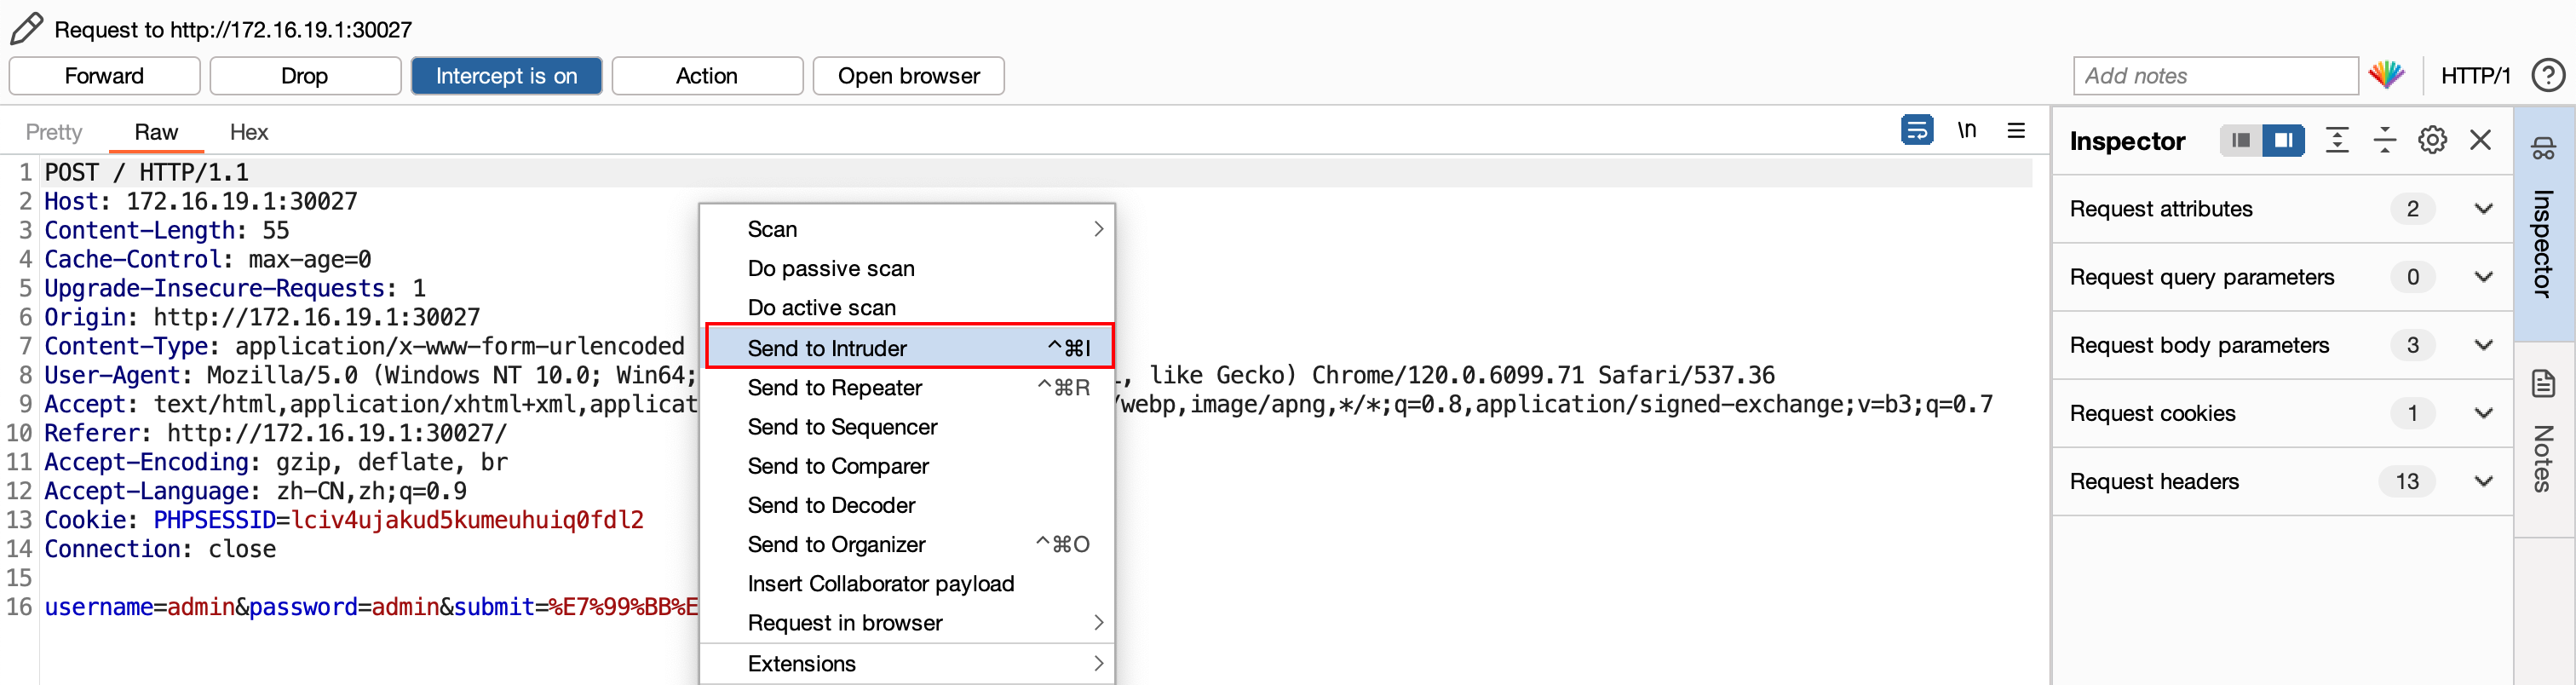Switch to the Pretty tab
The image size is (2576, 685).
[54, 132]
